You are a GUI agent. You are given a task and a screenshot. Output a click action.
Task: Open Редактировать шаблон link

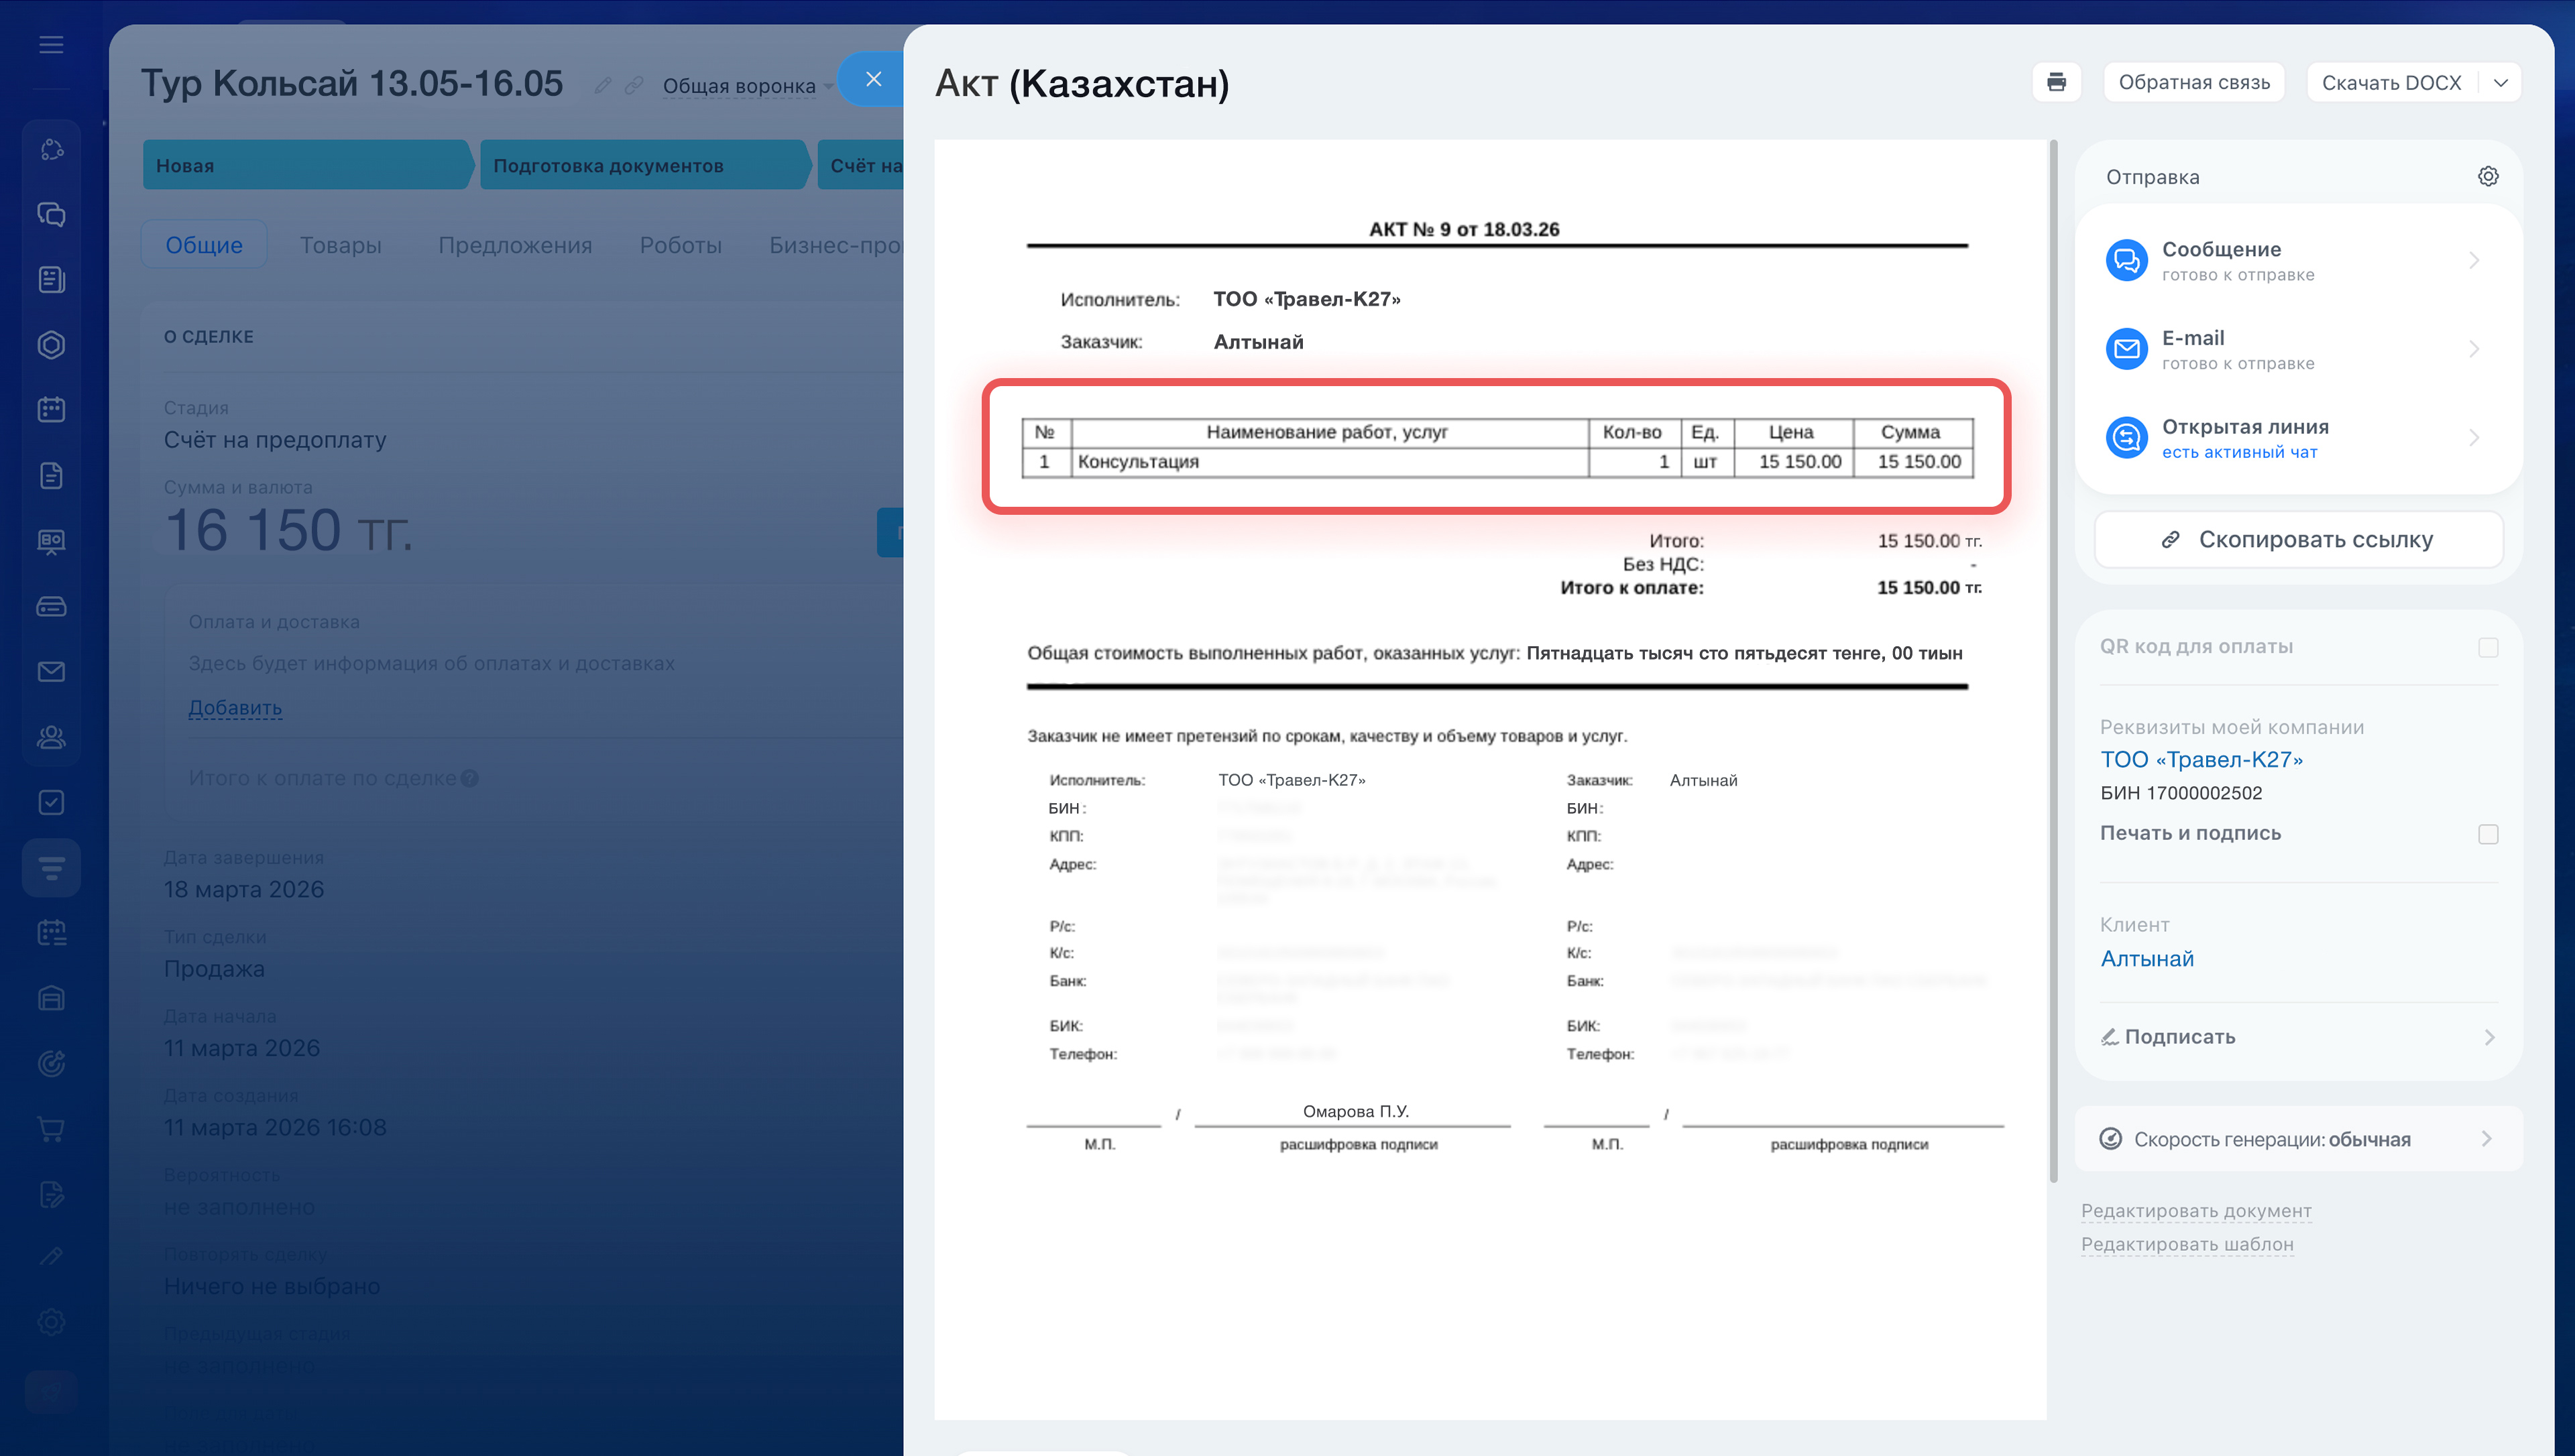click(2186, 1244)
